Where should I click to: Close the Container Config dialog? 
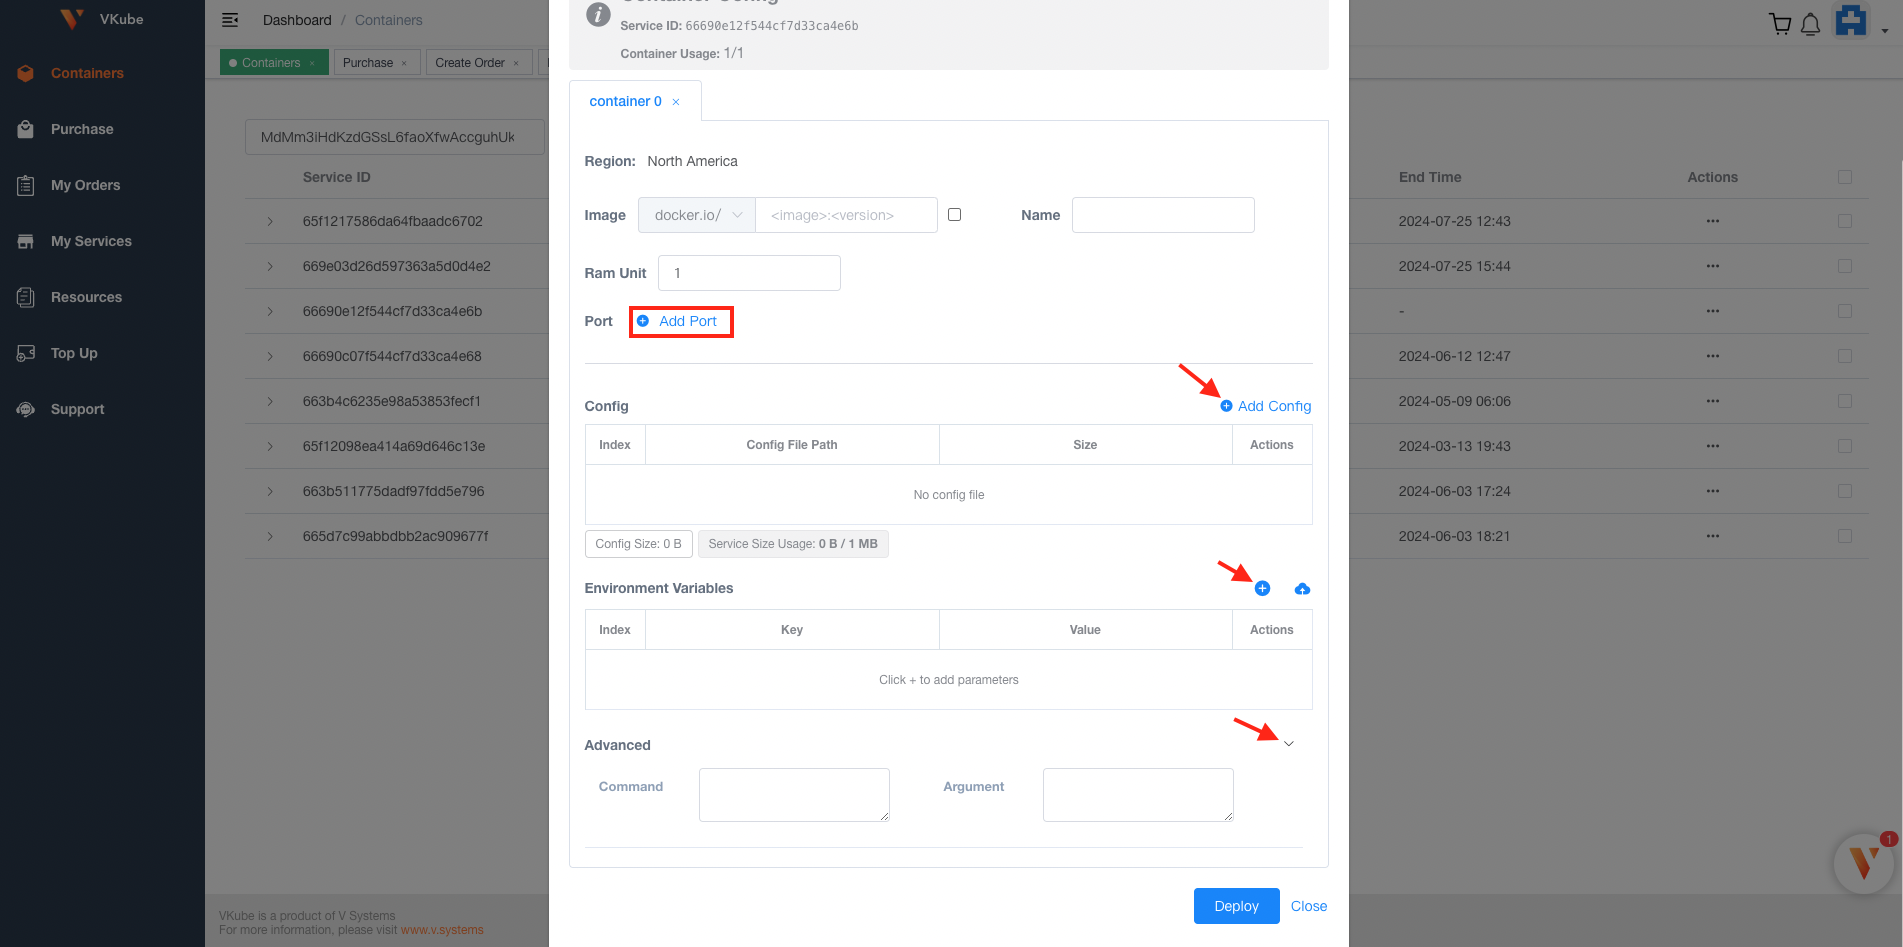pos(1308,906)
